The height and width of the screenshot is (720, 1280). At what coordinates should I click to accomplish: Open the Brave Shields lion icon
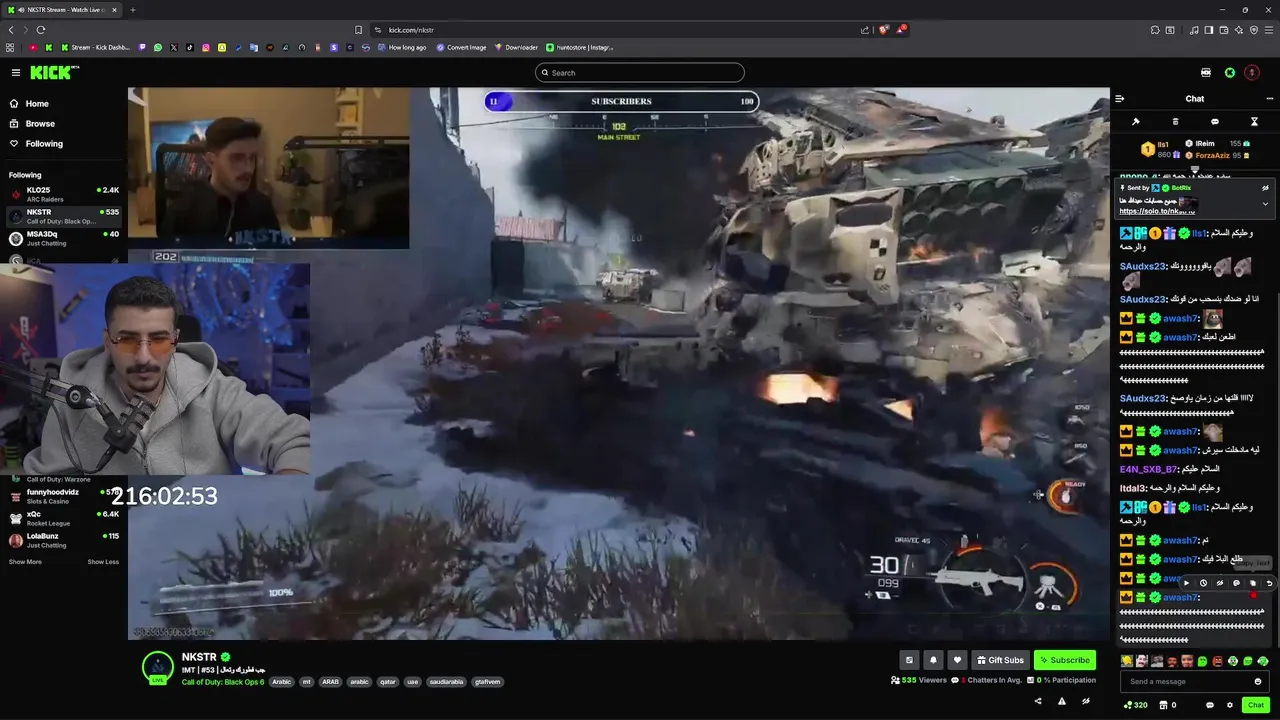tap(883, 30)
